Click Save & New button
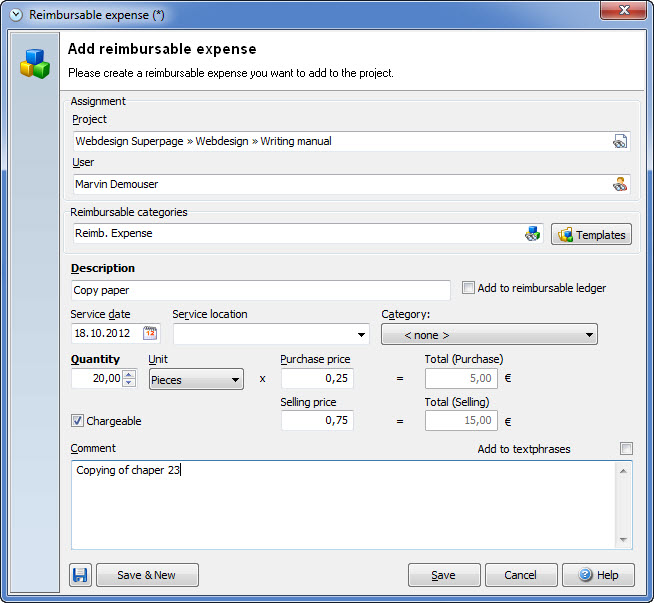The height and width of the screenshot is (603, 654). pyautogui.click(x=147, y=575)
